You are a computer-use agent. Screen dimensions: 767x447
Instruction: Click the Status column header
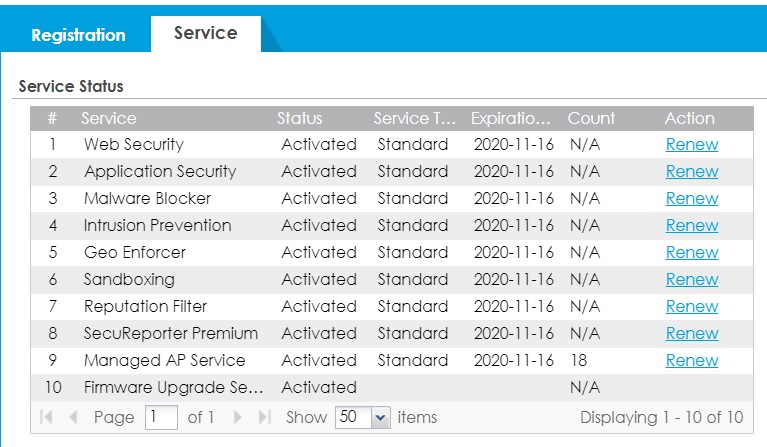click(x=299, y=118)
